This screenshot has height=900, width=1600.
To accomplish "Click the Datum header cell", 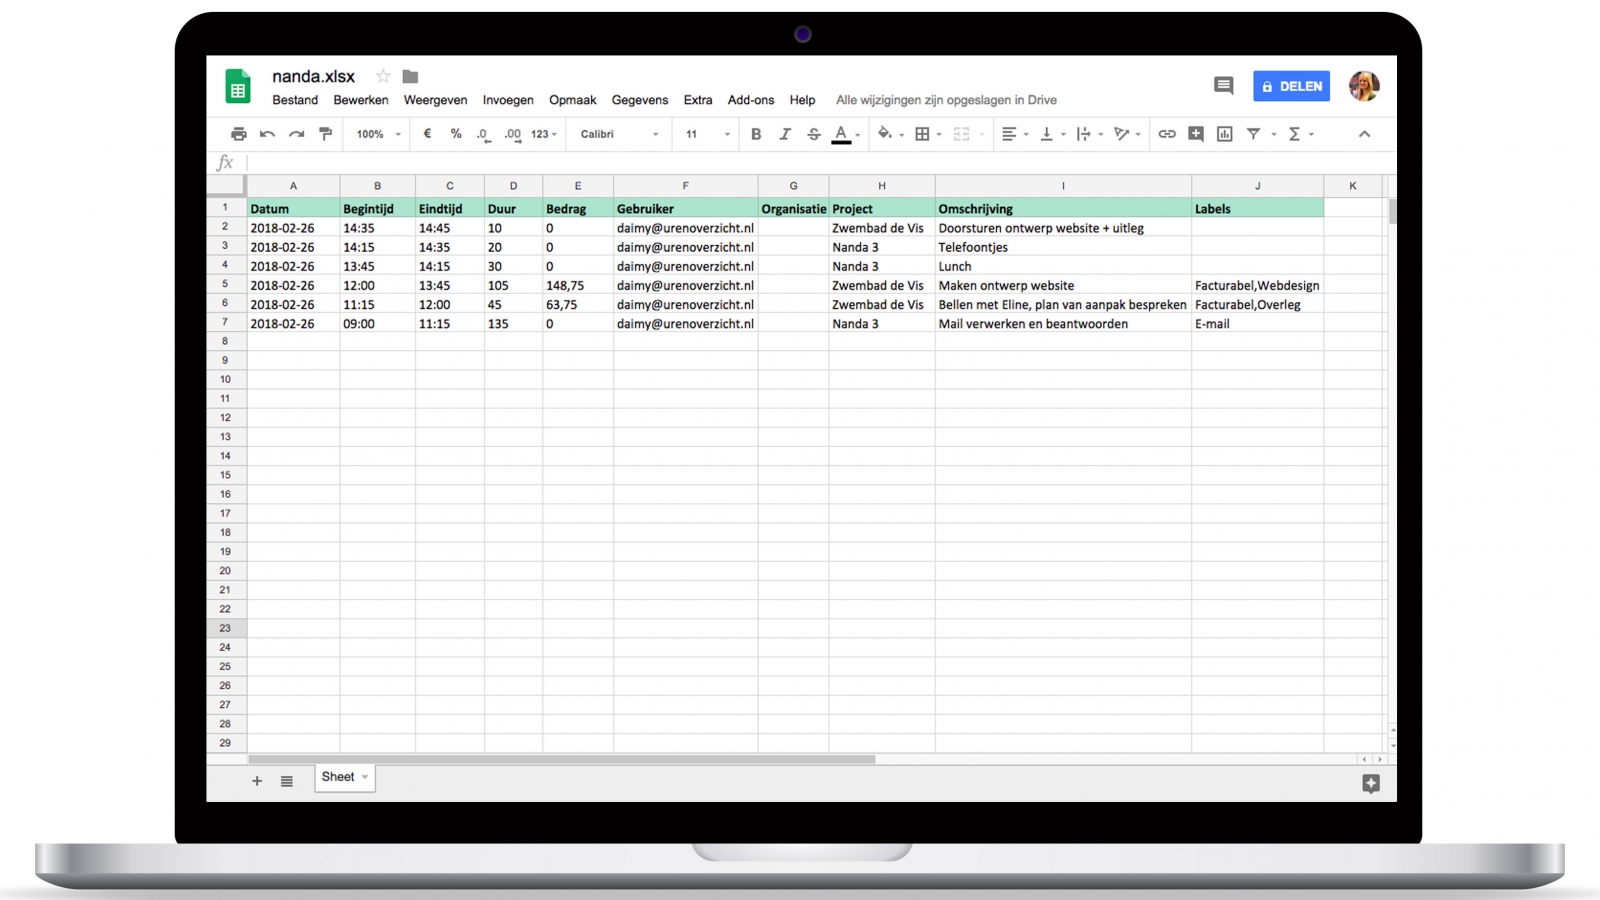I will [x=293, y=209].
